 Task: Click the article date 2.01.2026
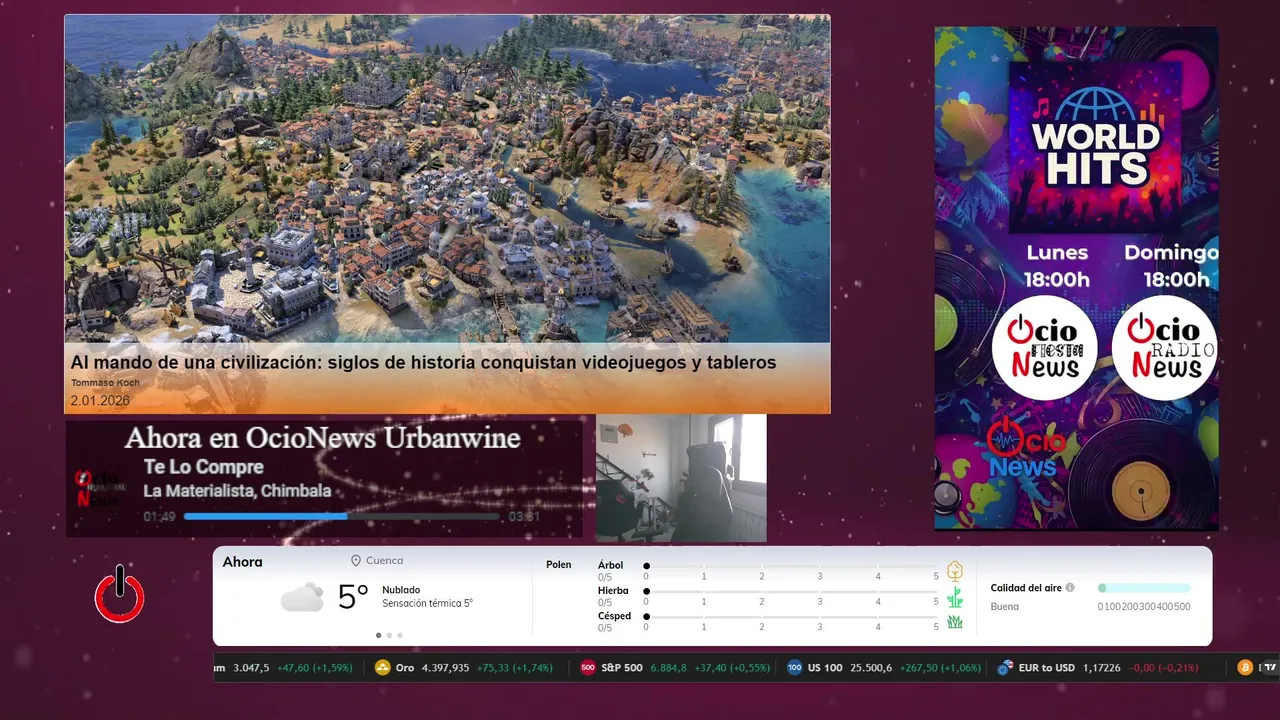pyautogui.click(x=100, y=401)
